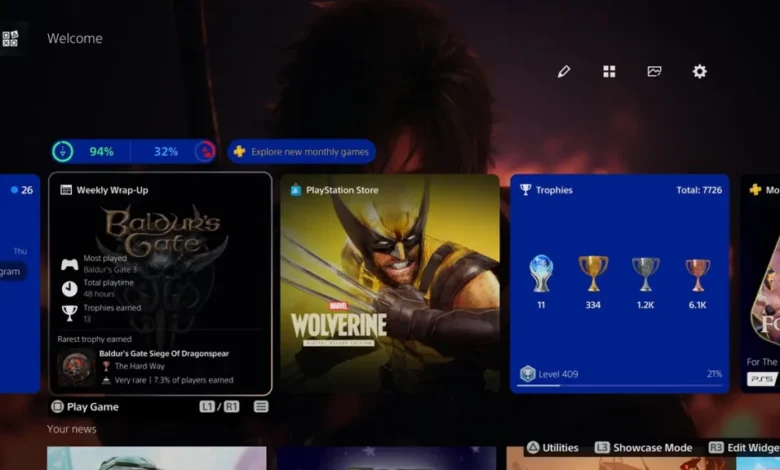780x470 pixels.
Task: Click the 334 gold count
Action: [593, 305]
